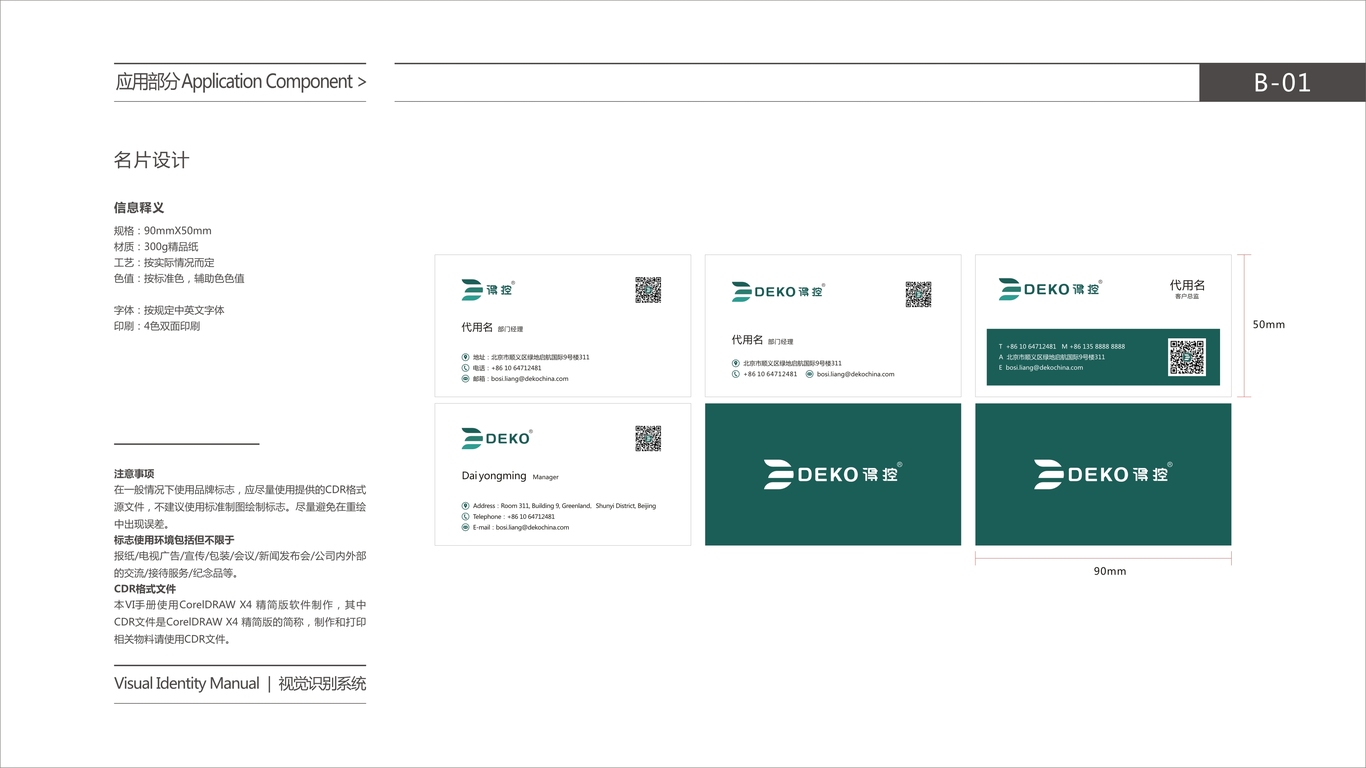Viewport: 1366px width, 768px height.
Task: Click the 应用部分 Application Component > header
Action: [x=240, y=82]
